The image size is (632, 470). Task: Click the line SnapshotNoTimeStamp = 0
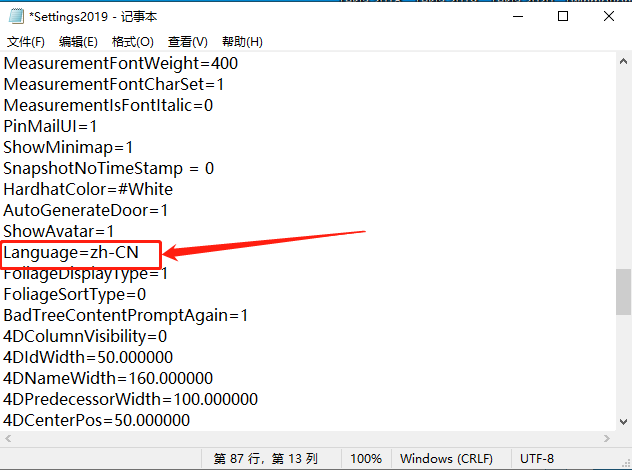108,168
